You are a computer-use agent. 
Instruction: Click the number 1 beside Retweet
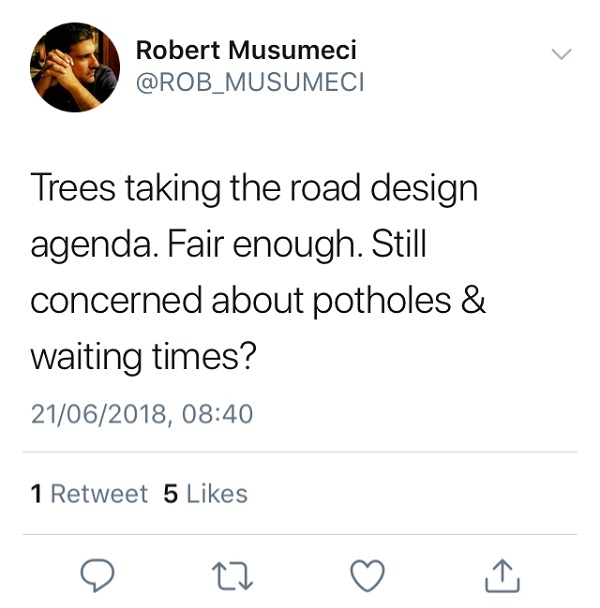[x=36, y=493]
